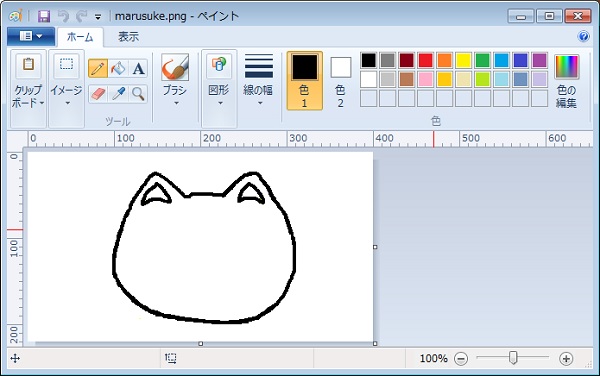Click the Undo icon
600x376 pixels.
[63, 16]
